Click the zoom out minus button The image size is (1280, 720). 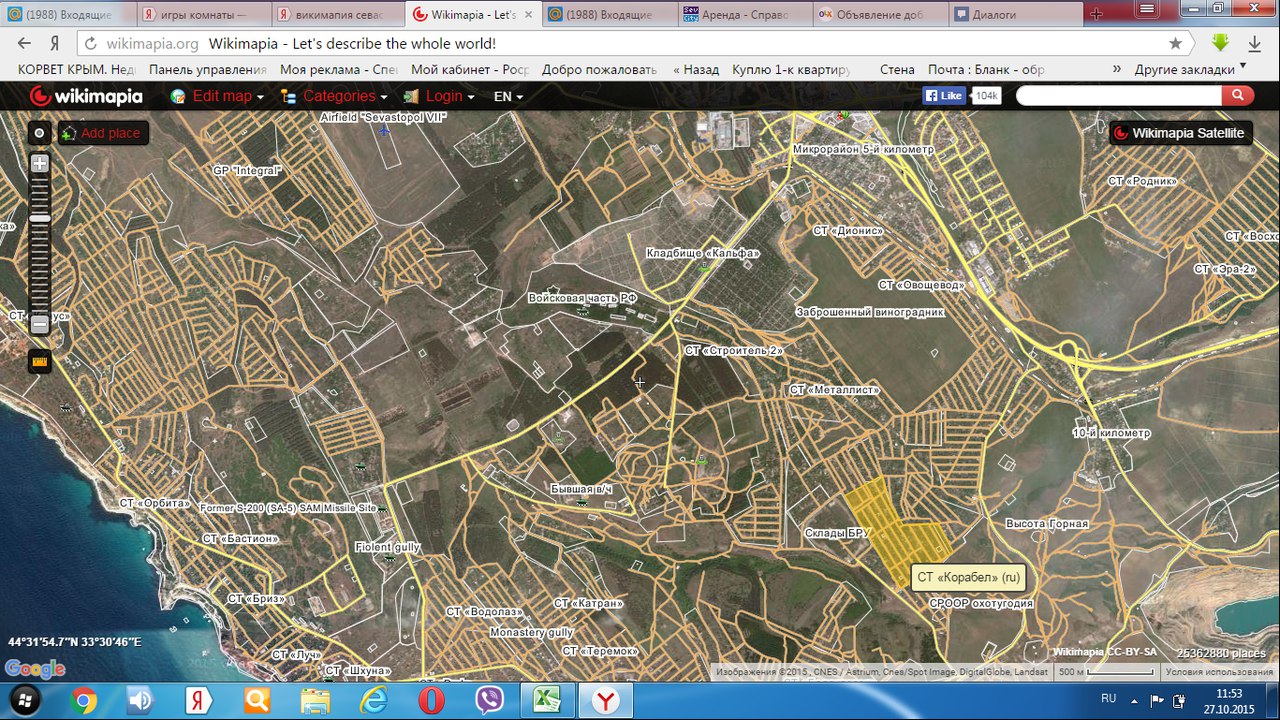coord(40,325)
